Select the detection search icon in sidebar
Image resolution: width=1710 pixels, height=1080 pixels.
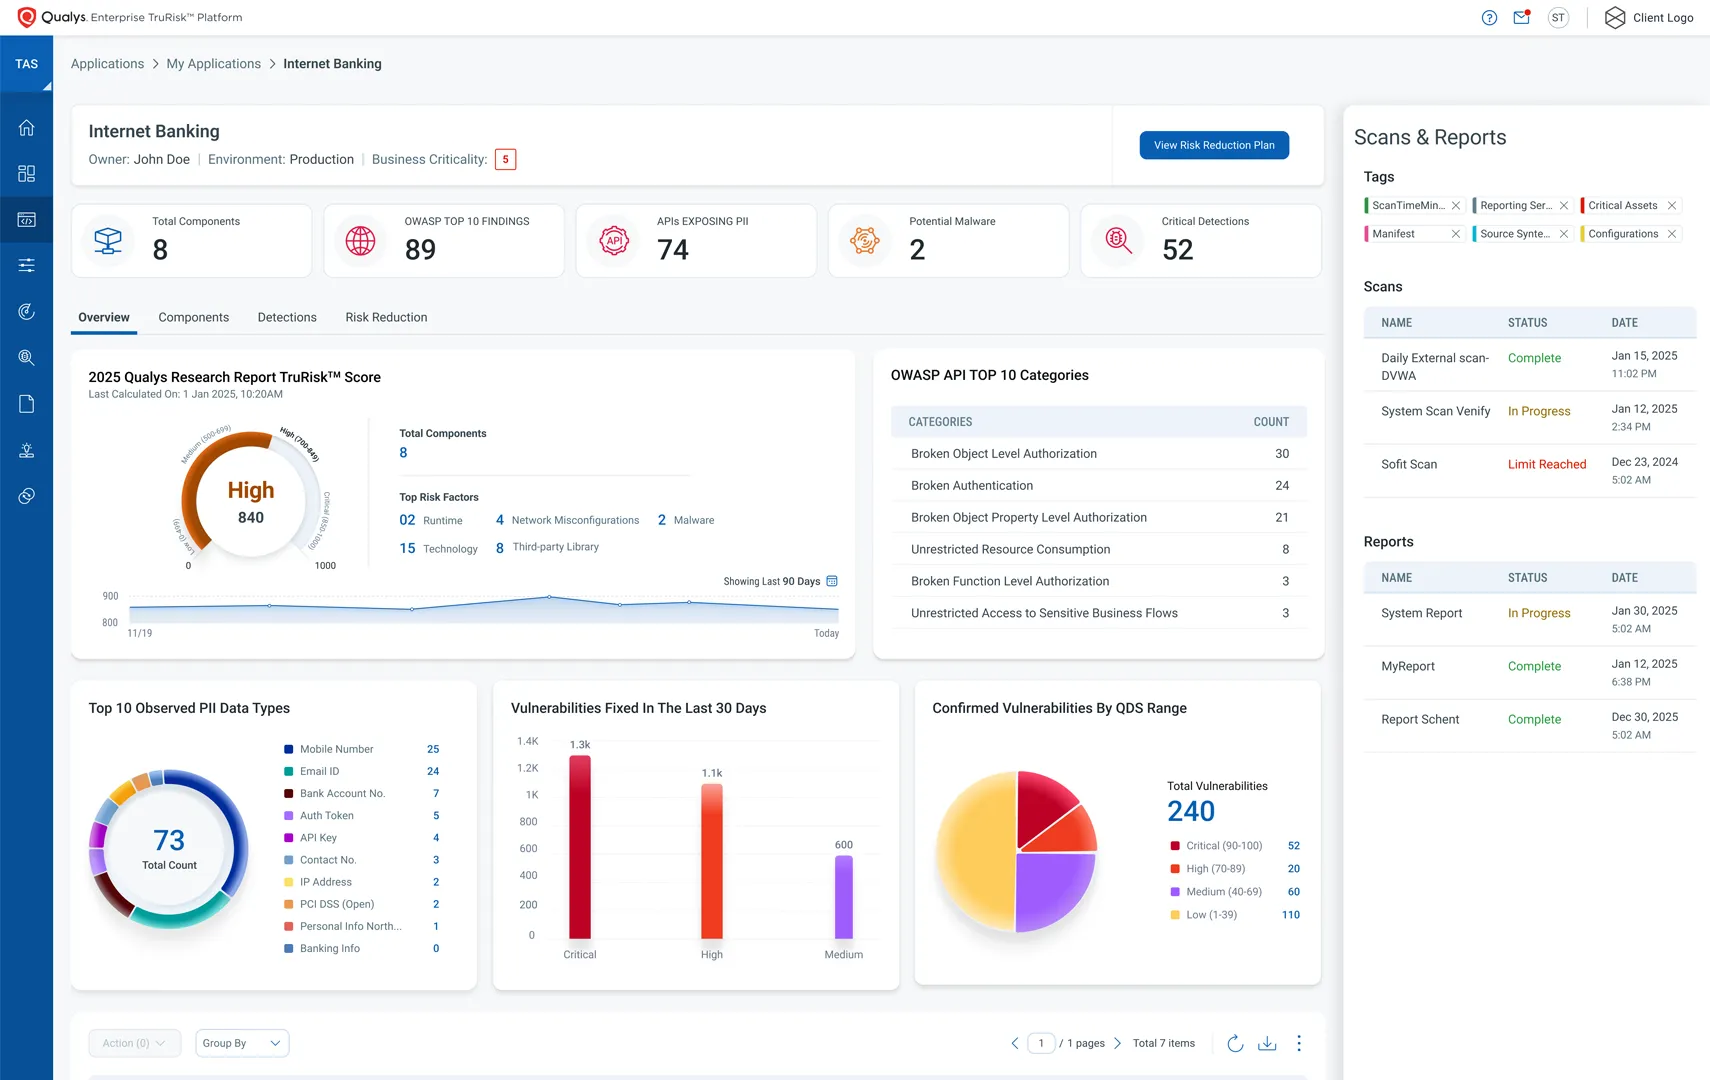27,357
